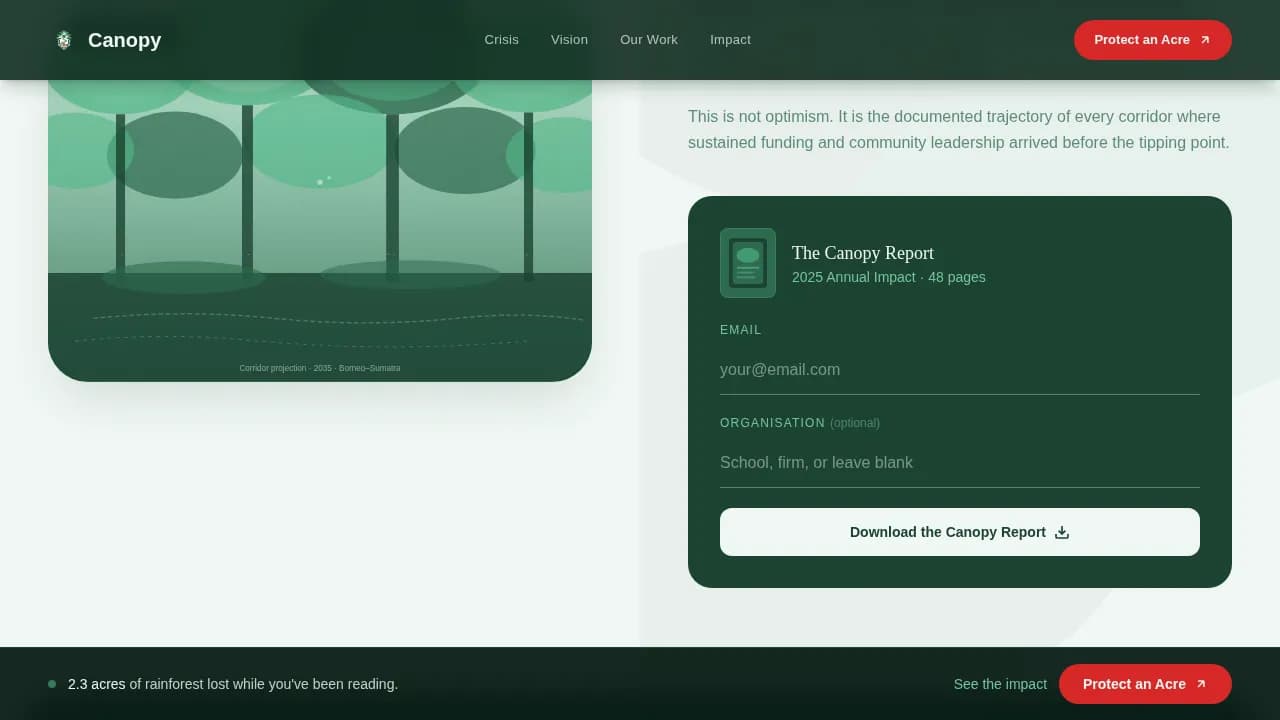Image resolution: width=1280 pixels, height=720 pixels.
Task: Click the Corridor projection 2035 caption
Action: 320,368
